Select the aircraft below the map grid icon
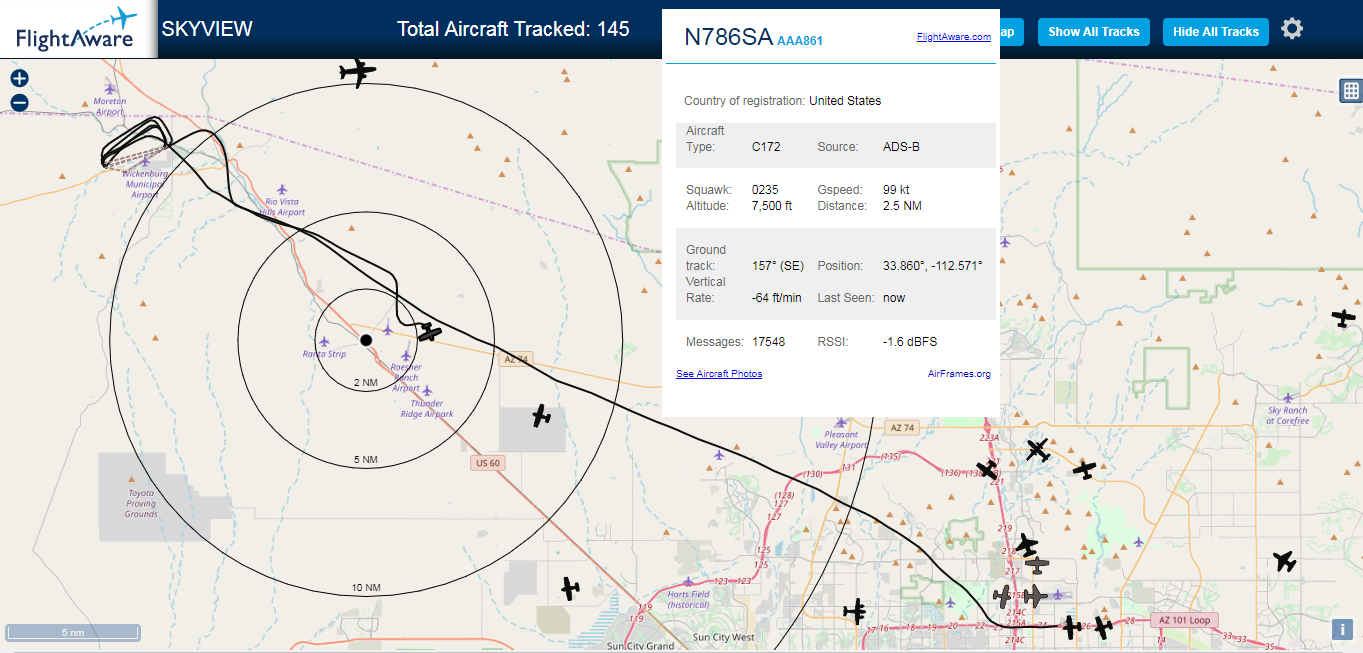 tap(1343, 318)
